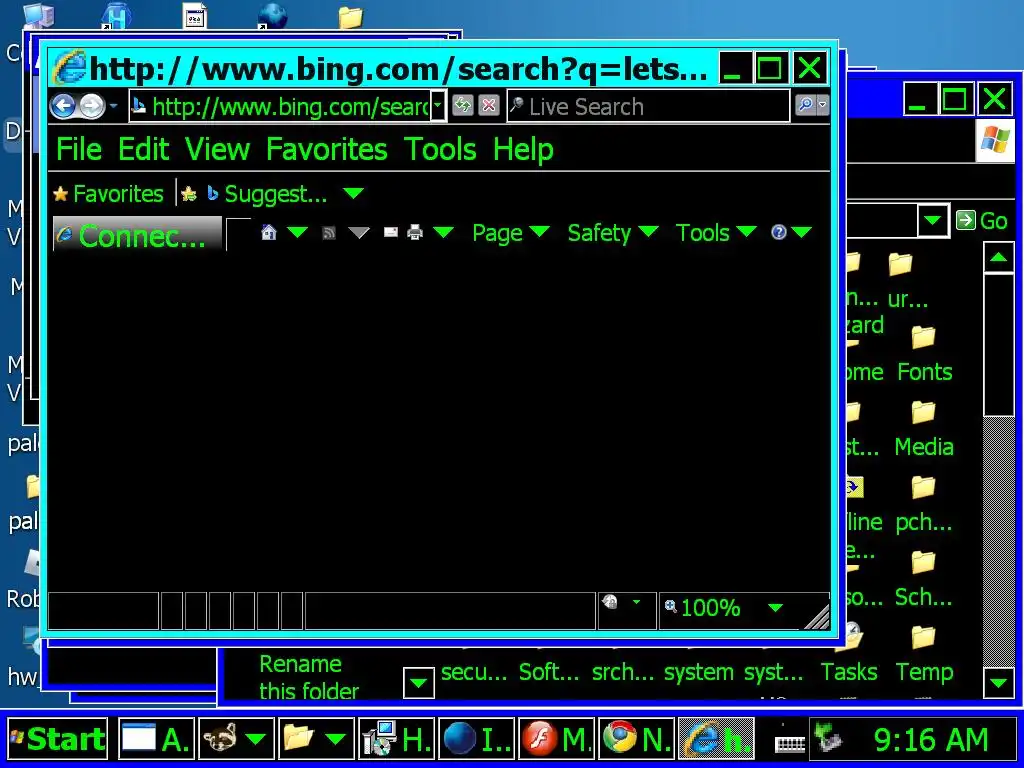1024x768 pixels.
Task: Click the keyboard icon in system tray
Action: (x=789, y=742)
